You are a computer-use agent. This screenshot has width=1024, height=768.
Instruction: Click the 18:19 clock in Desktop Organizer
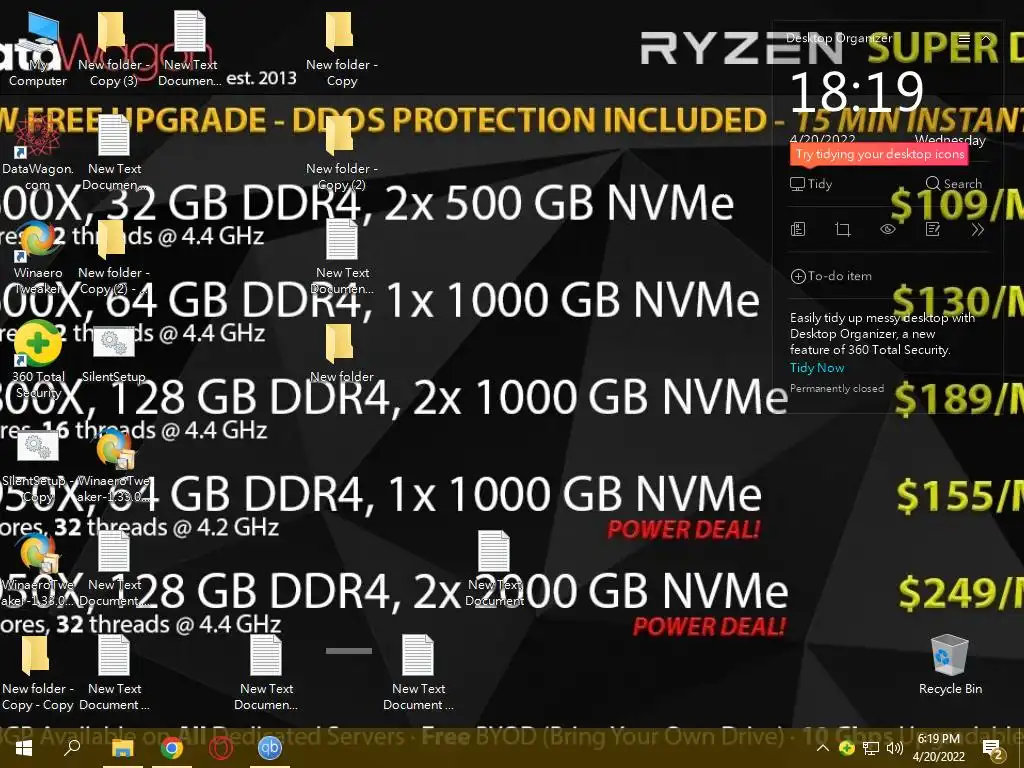[x=856, y=91]
